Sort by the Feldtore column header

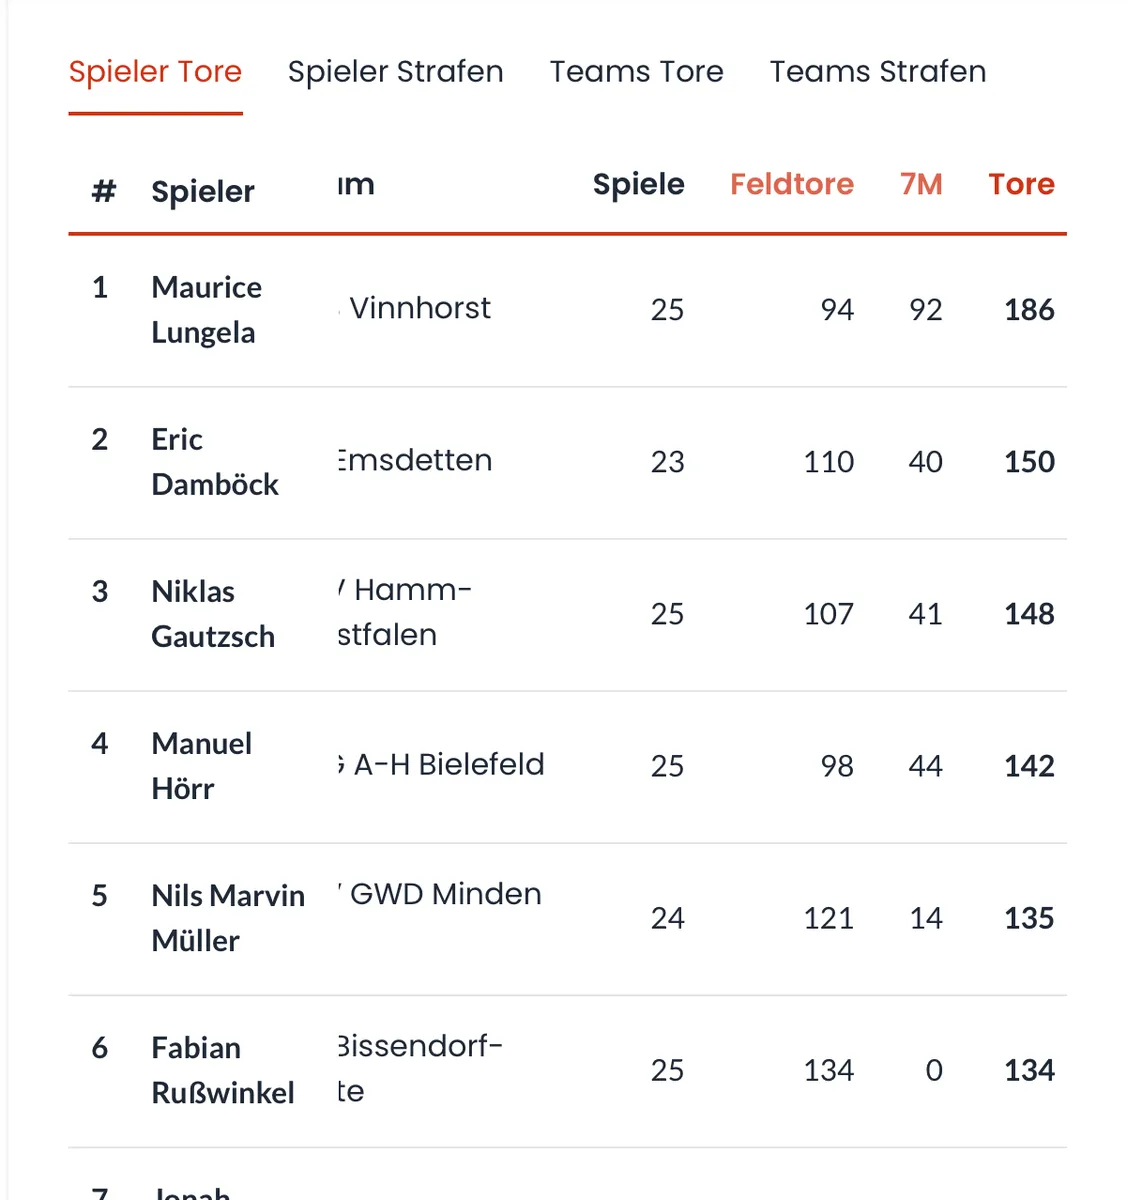point(791,184)
